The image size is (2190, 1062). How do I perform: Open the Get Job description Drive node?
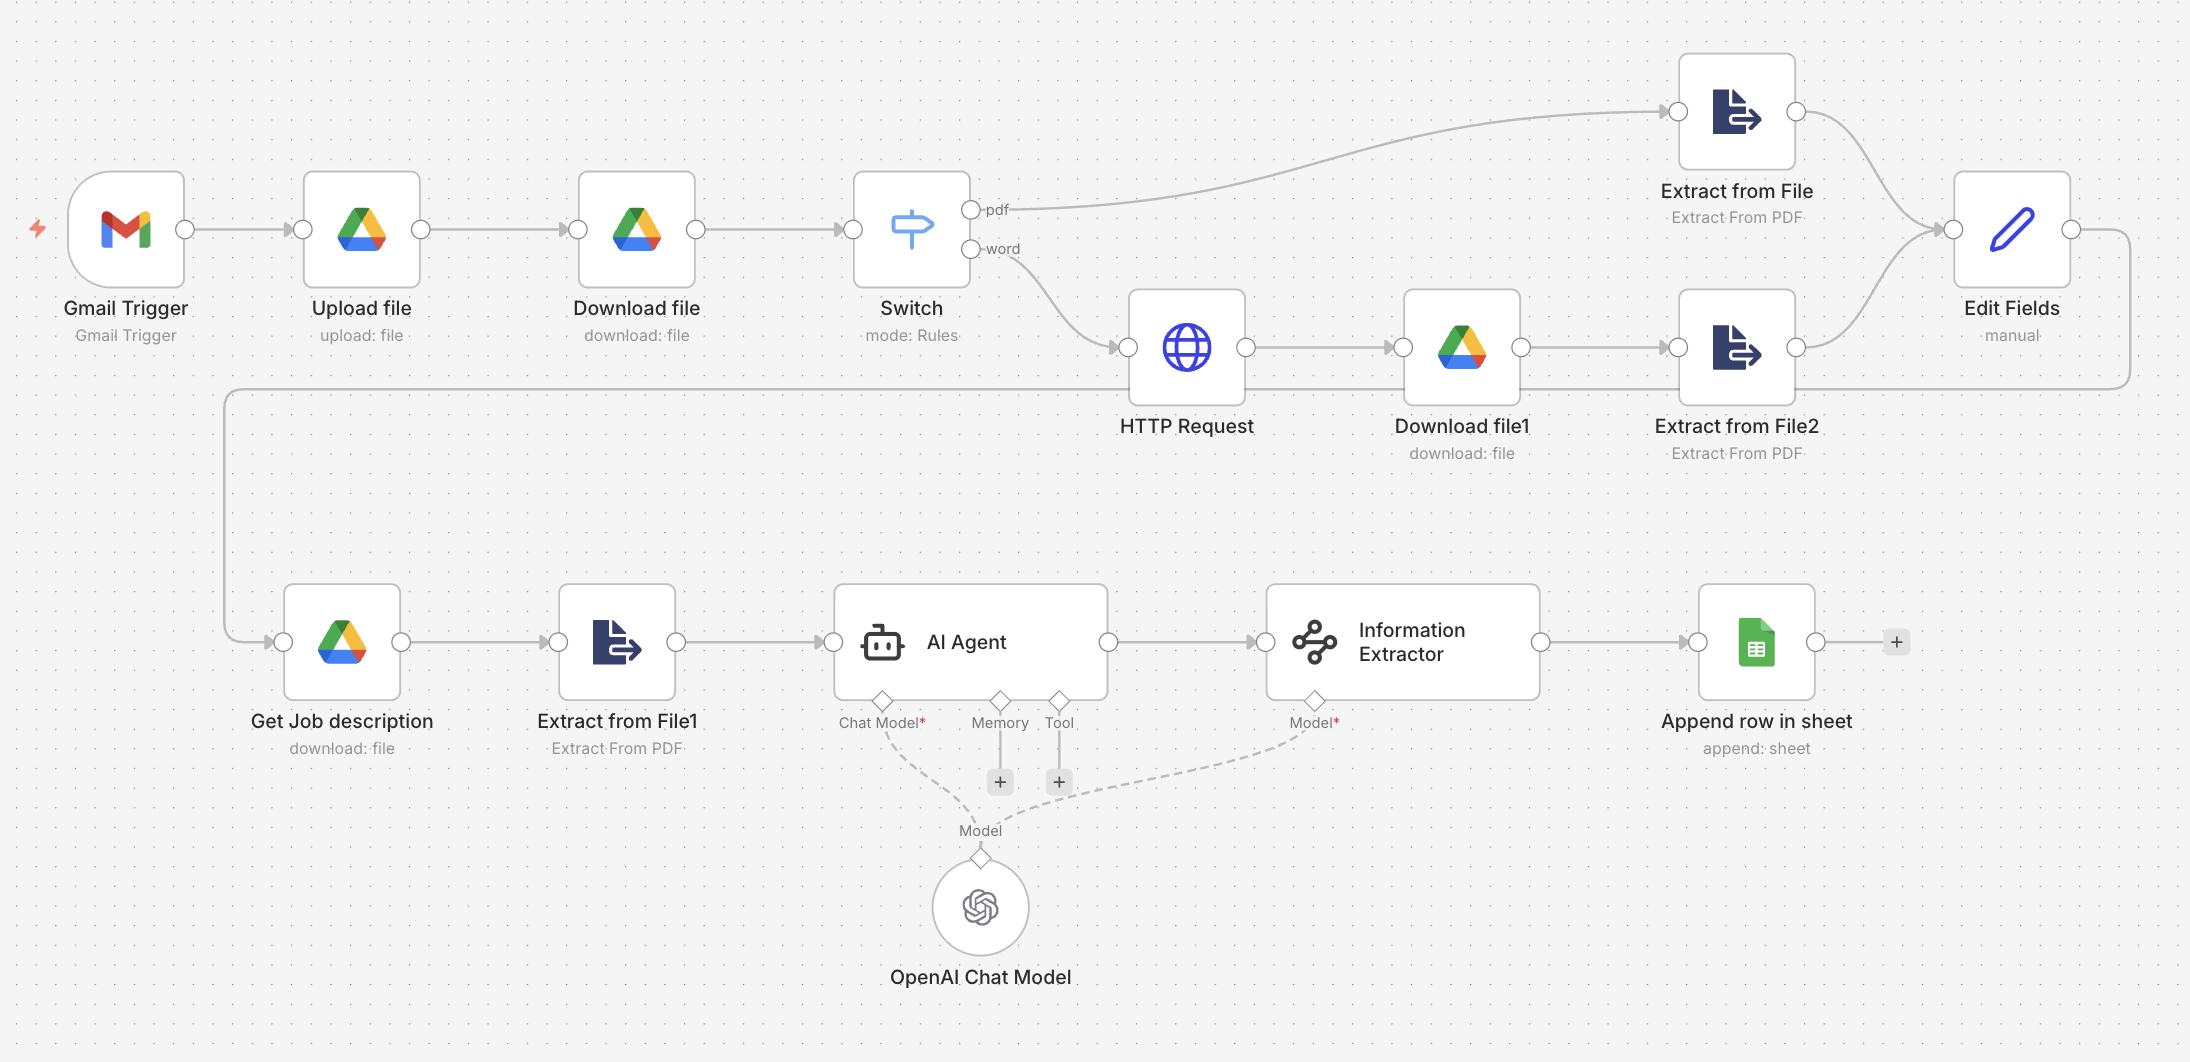pyautogui.click(x=342, y=642)
